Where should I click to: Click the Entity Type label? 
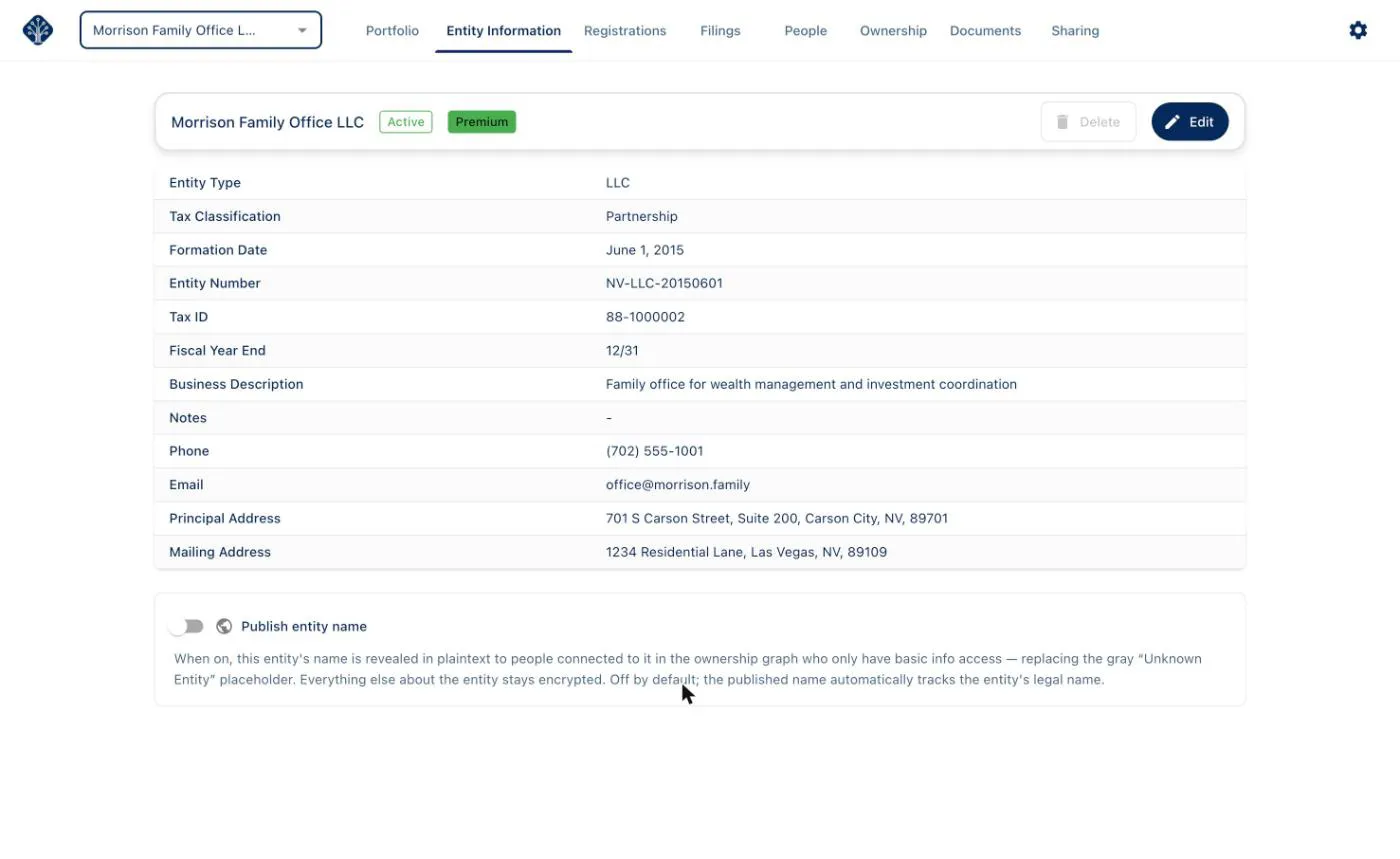click(205, 183)
